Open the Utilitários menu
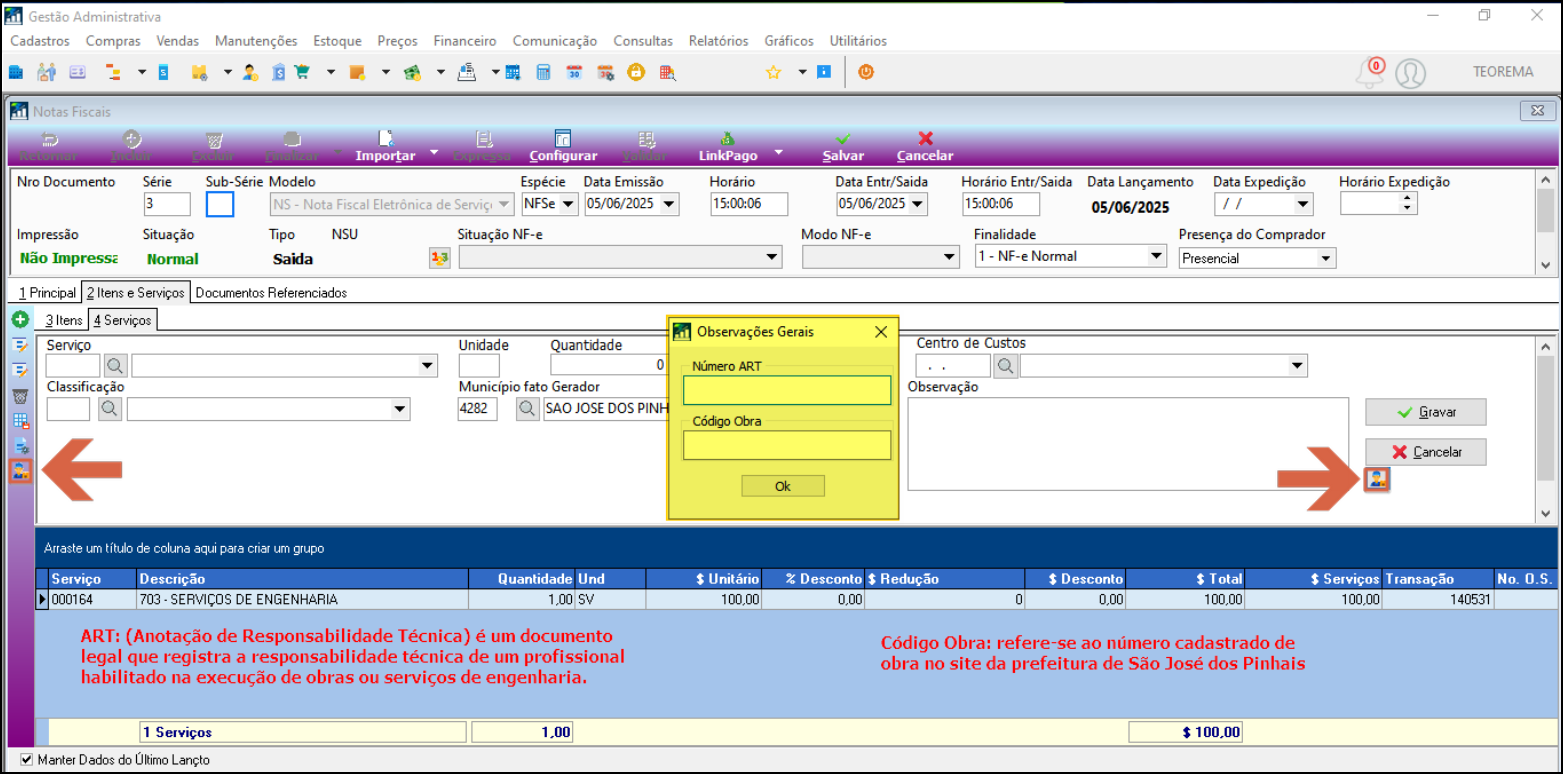Viewport: 1563px width, 774px height. point(858,41)
